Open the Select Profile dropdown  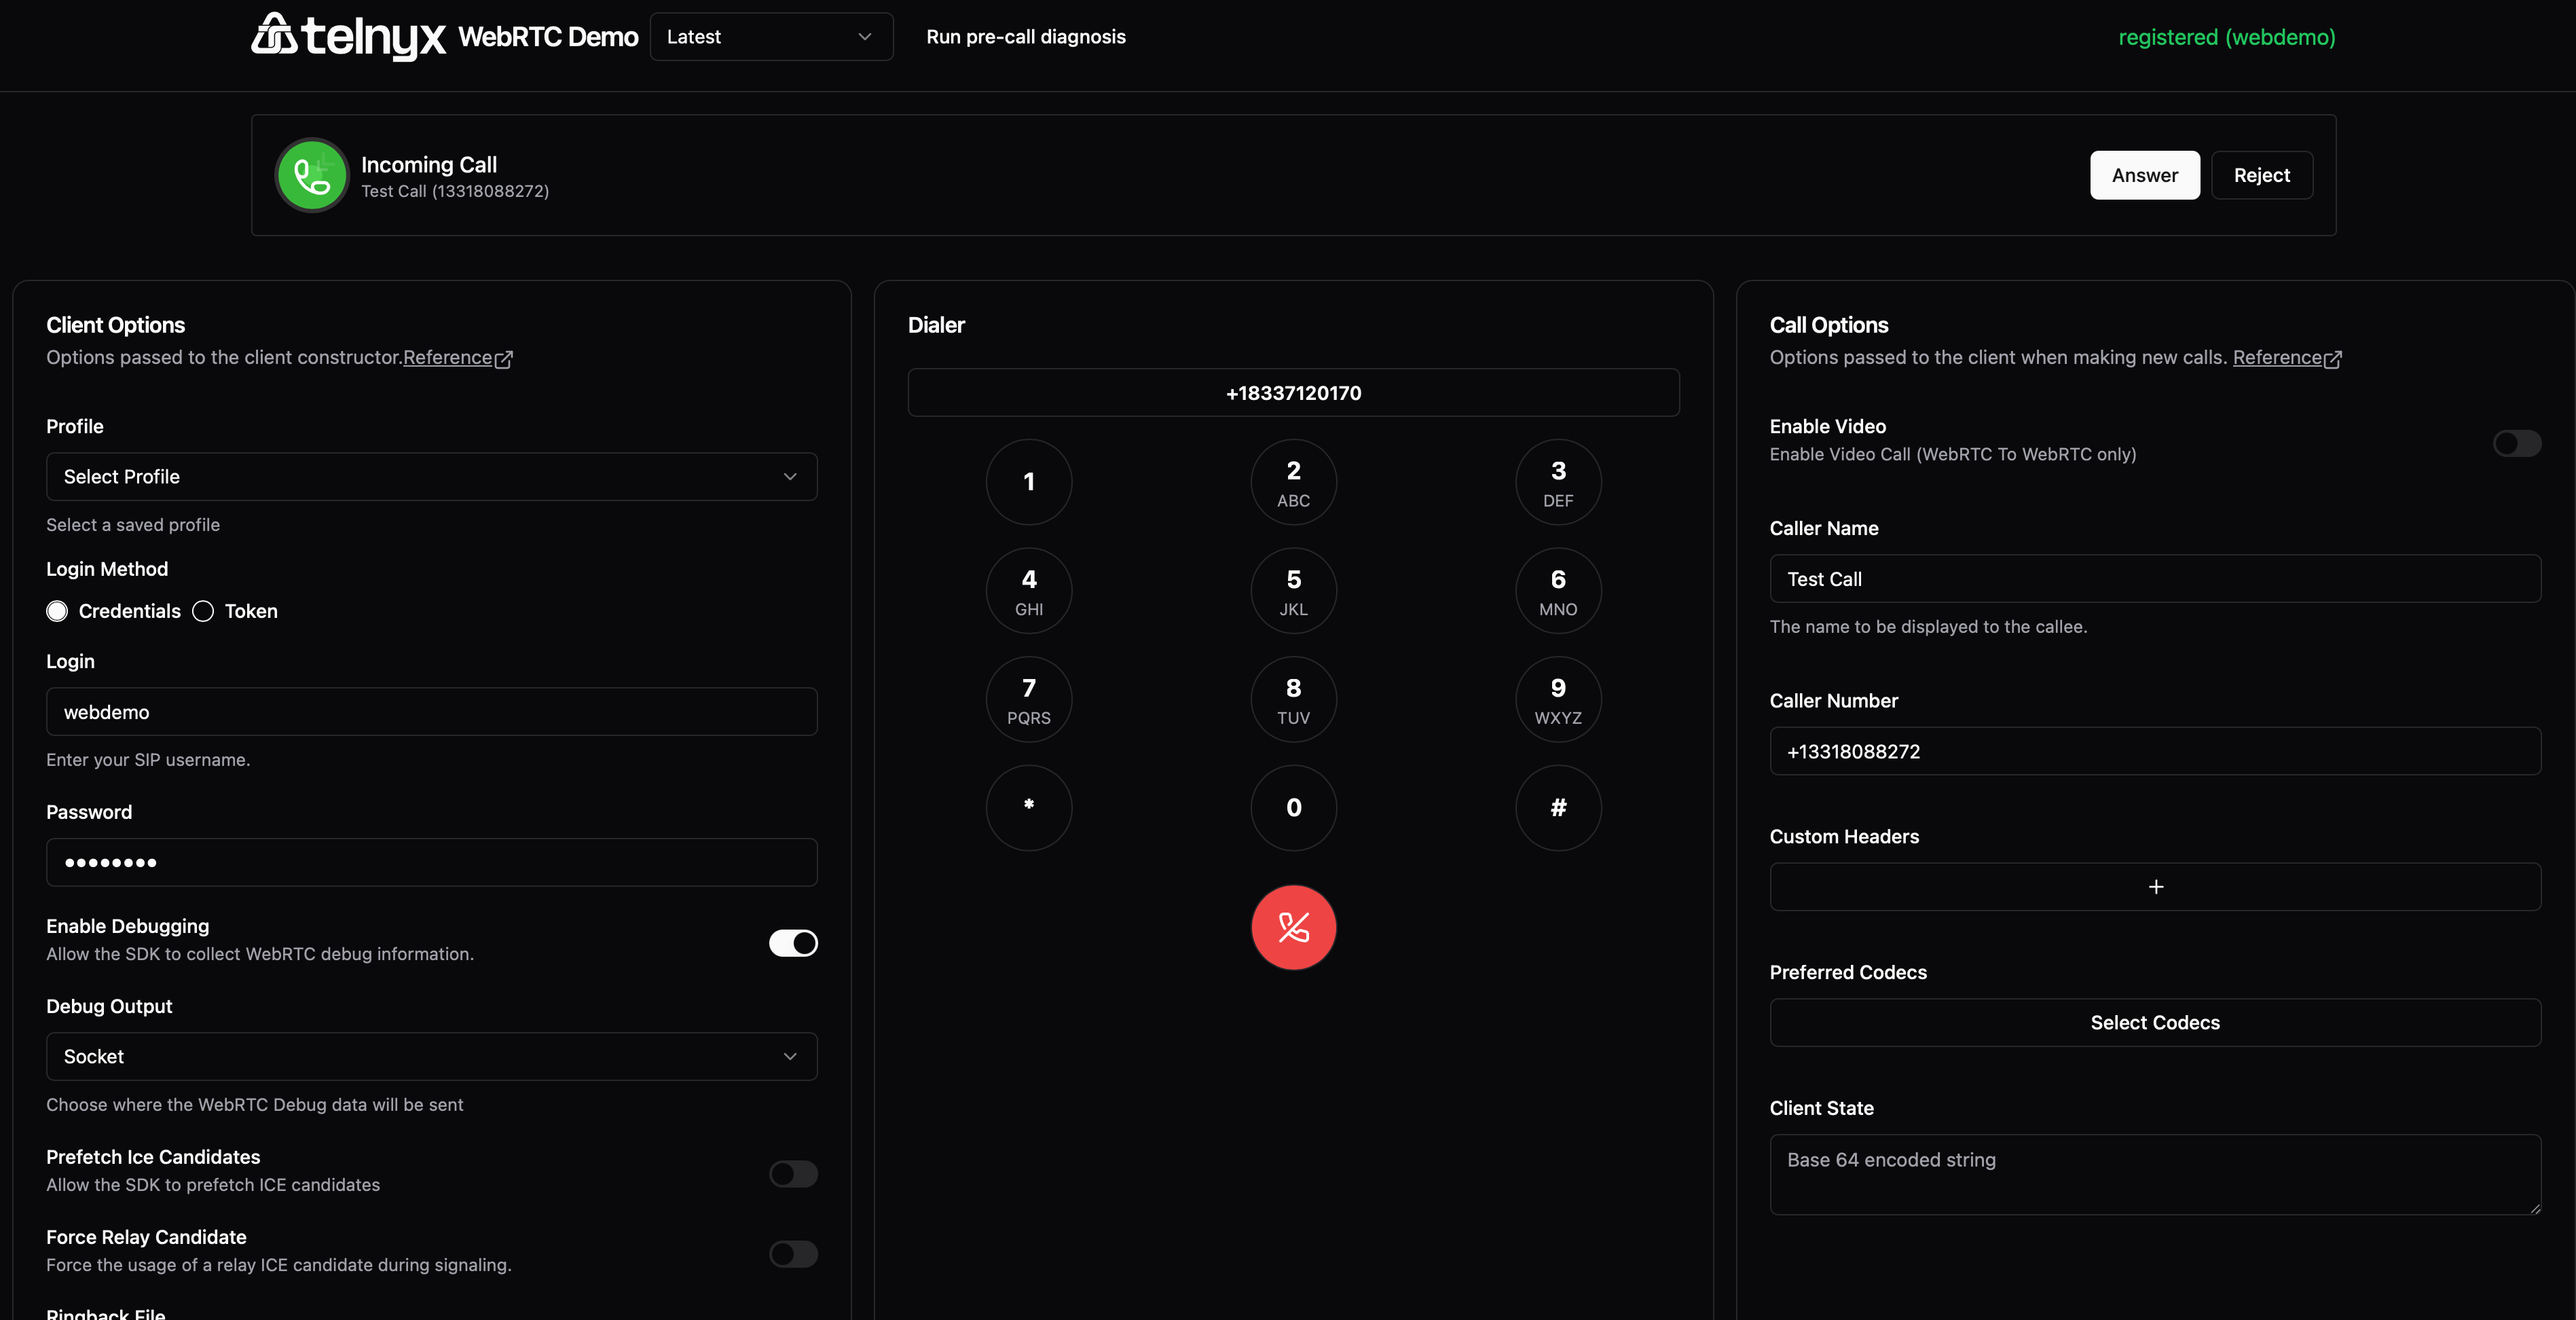(431, 477)
